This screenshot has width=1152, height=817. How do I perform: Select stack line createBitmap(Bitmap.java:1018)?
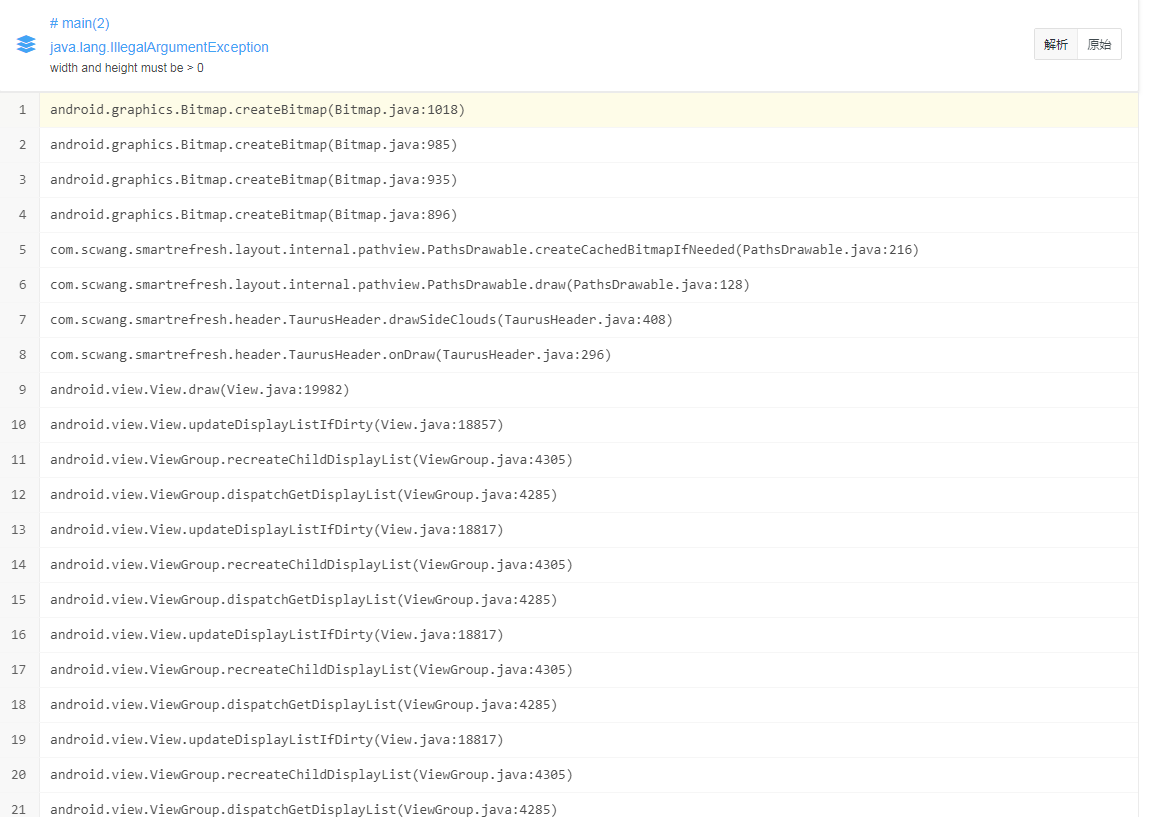tap(588, 109)
